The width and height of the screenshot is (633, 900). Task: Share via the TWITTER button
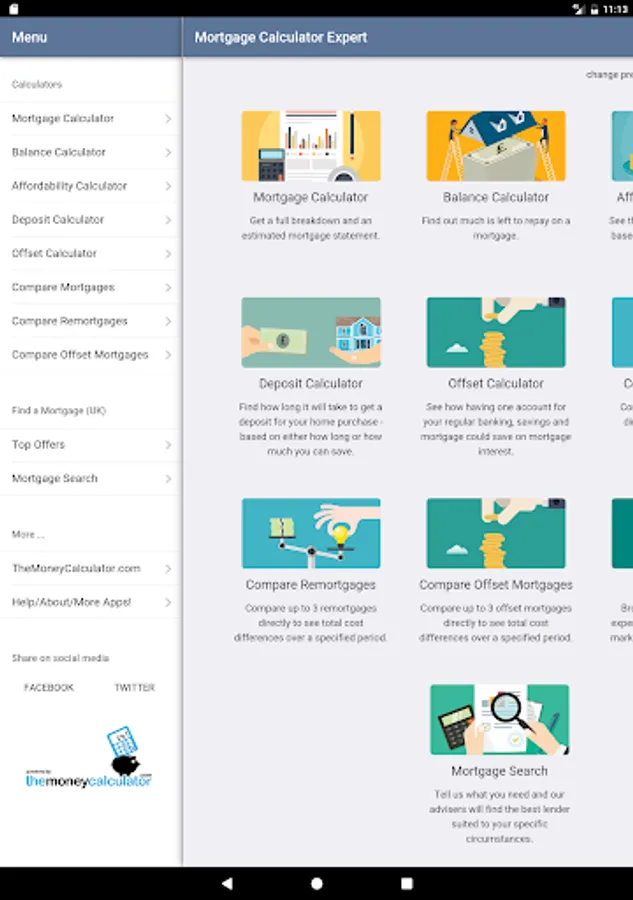[134, 688]
